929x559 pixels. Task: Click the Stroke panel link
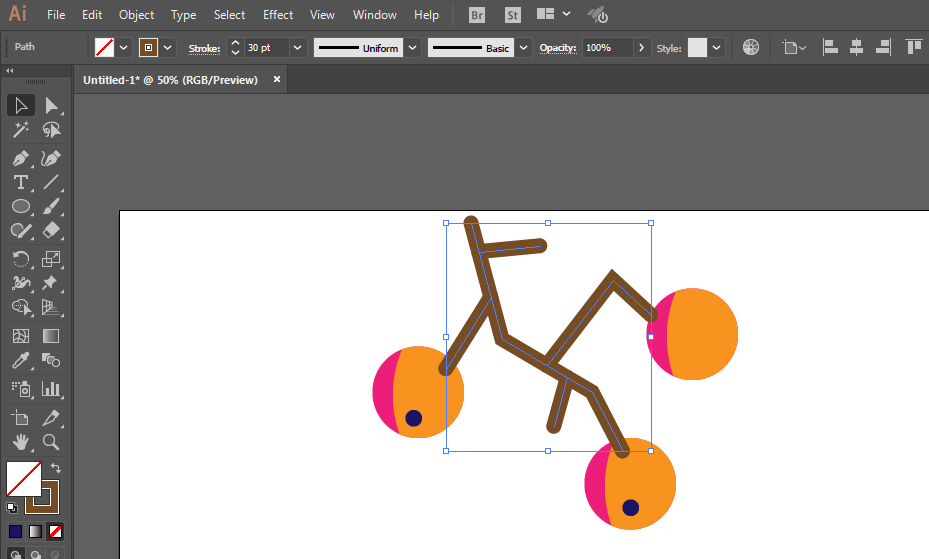204,49
